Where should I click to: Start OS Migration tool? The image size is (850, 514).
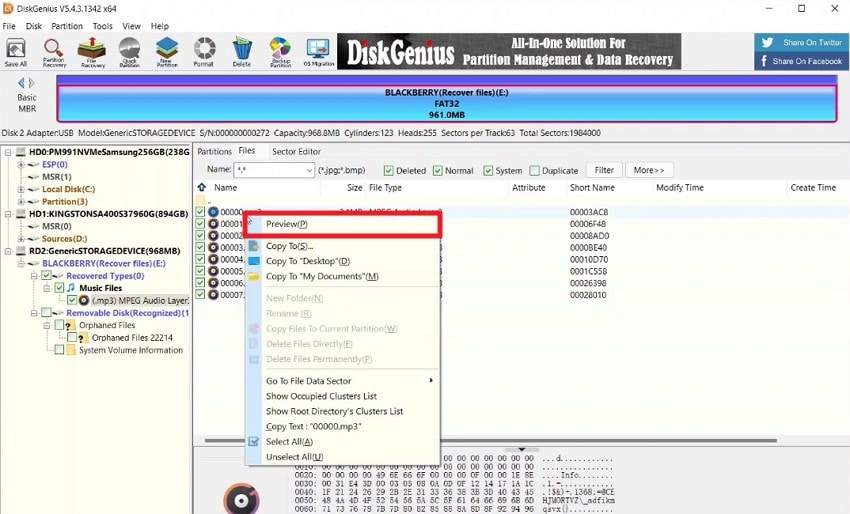click(x=318, y=52)
